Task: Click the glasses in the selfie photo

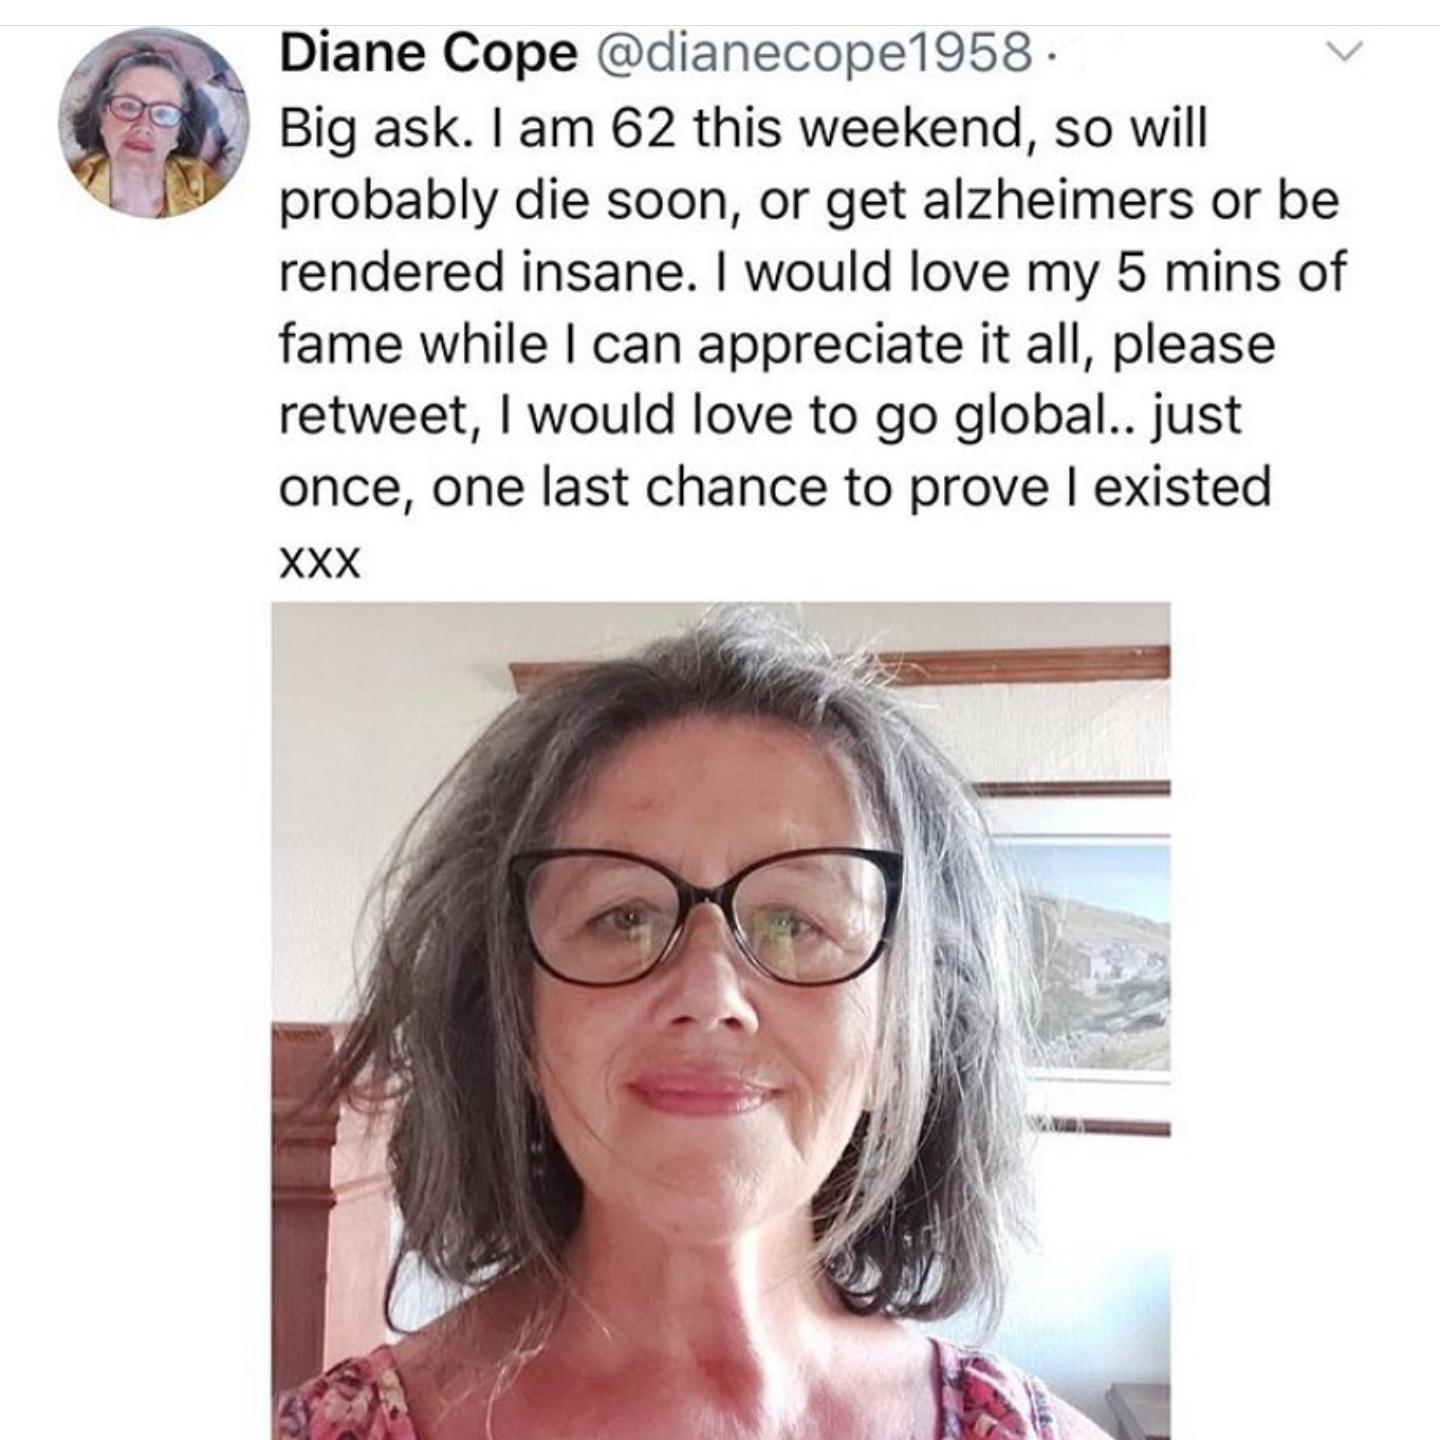Action: click(x=707, y=914)
